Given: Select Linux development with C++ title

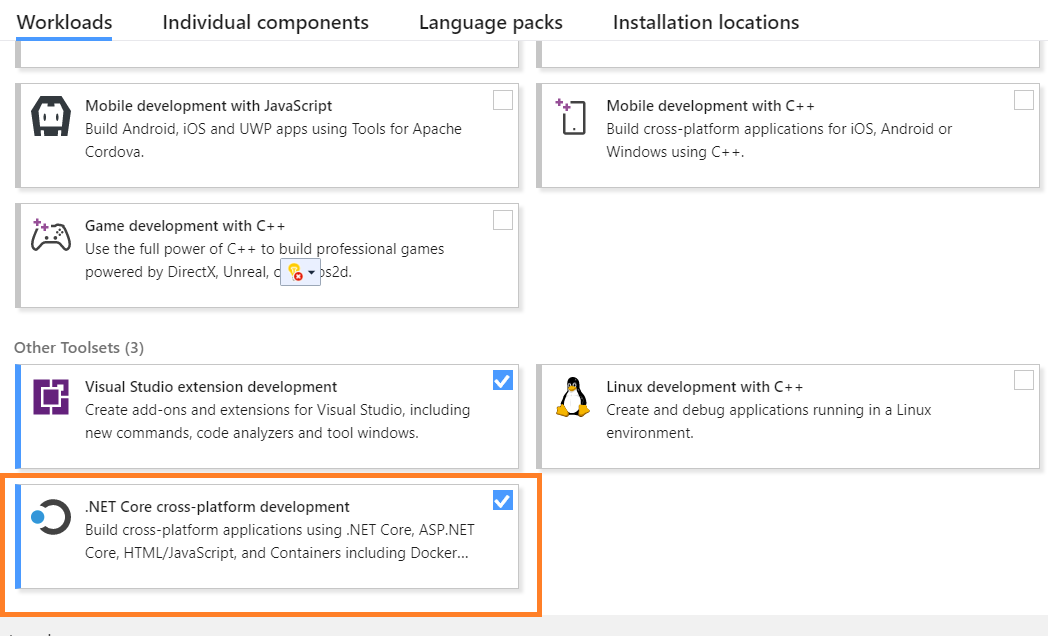Looking at the screenshot, I should pyautogui.click(x=704, y=387).
